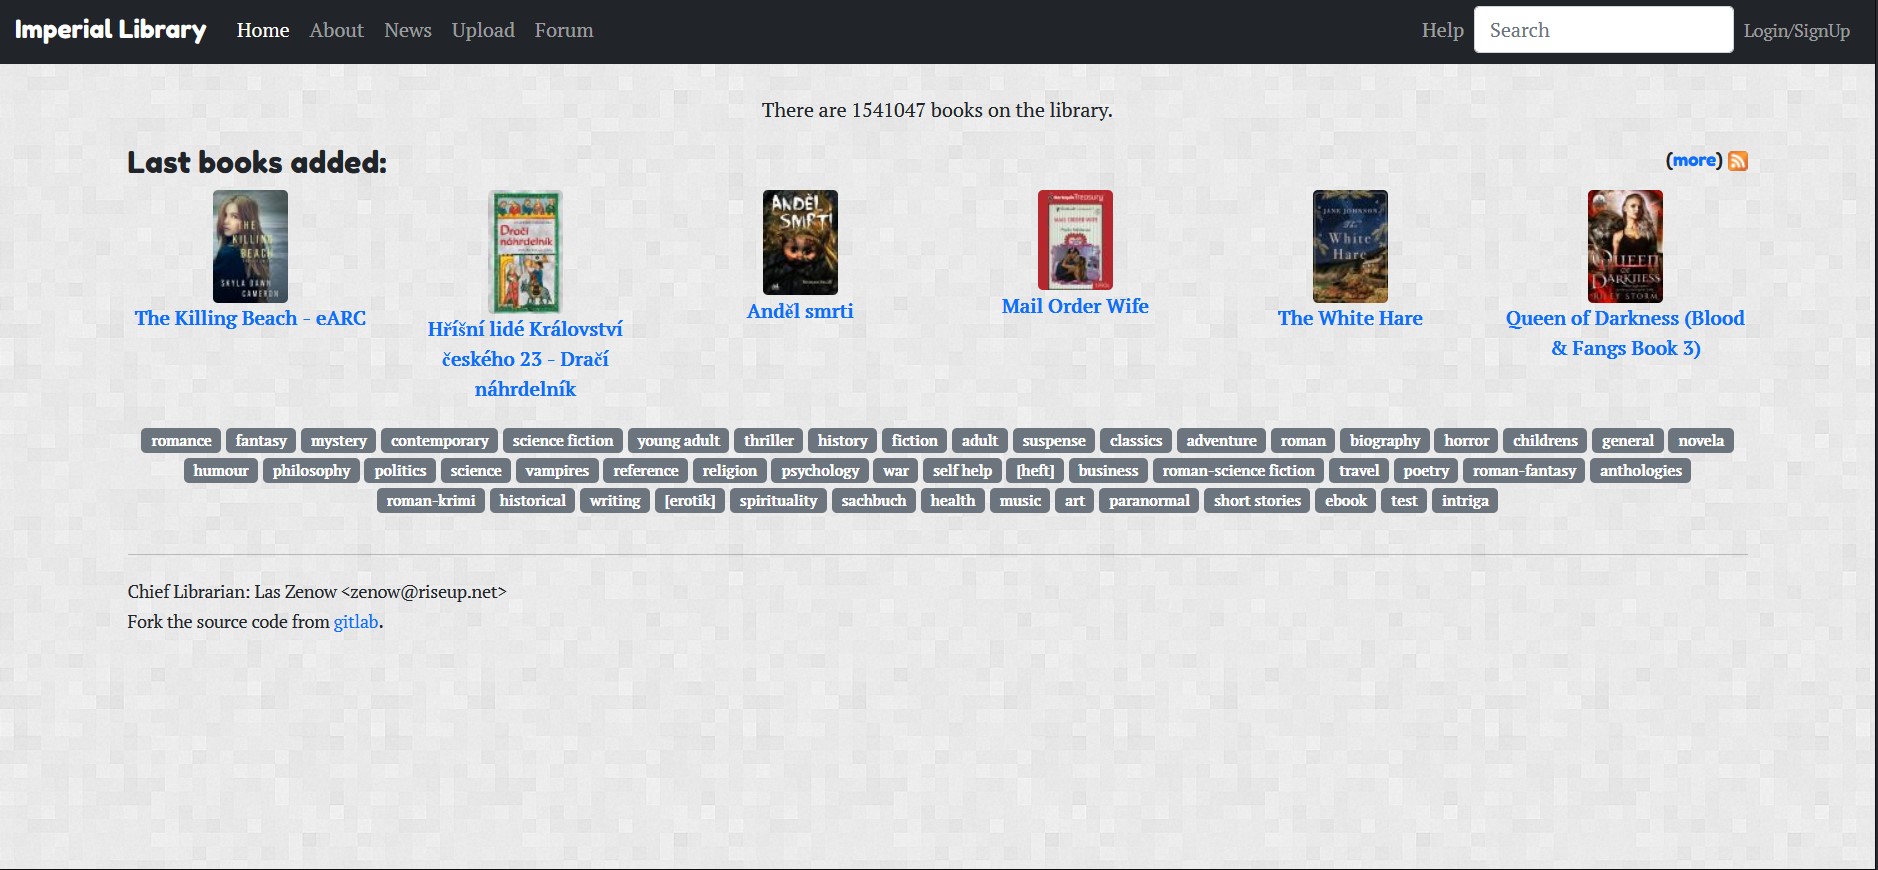Select the thriller tag
This screenshot has height=870, width=1878.
click(x=769, y=441)
